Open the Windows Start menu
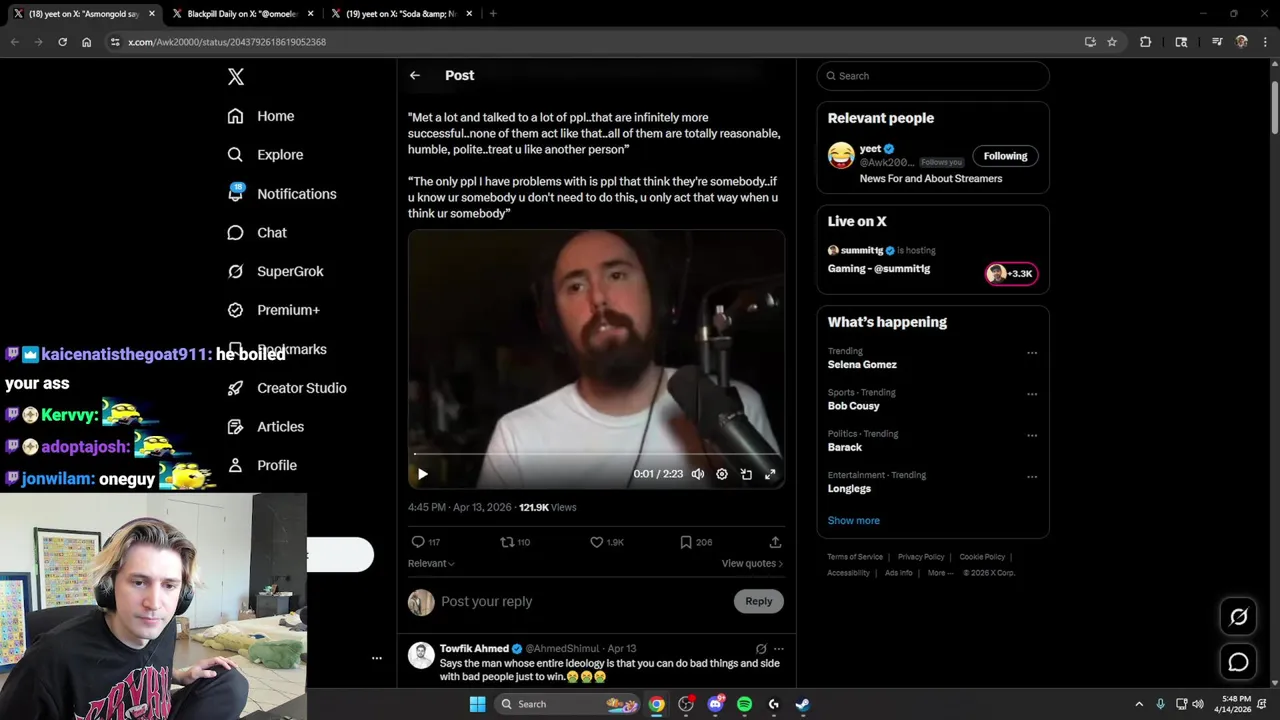The image size is (1280, 720). (x=477, y=704)
